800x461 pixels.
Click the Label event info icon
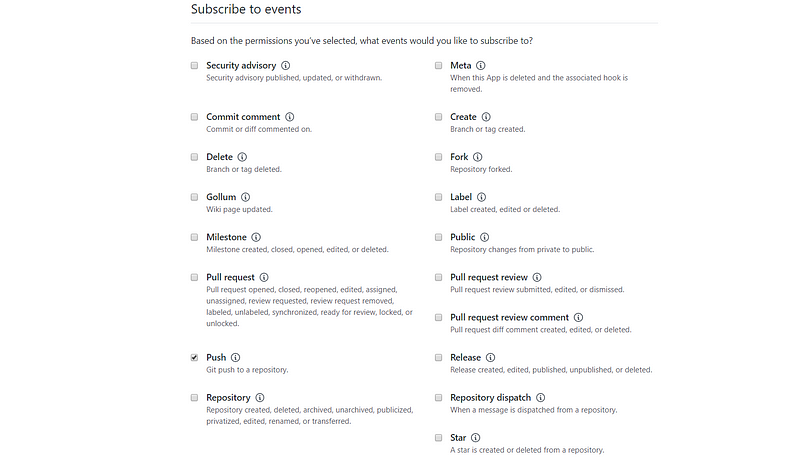click(x=482, y=197)
